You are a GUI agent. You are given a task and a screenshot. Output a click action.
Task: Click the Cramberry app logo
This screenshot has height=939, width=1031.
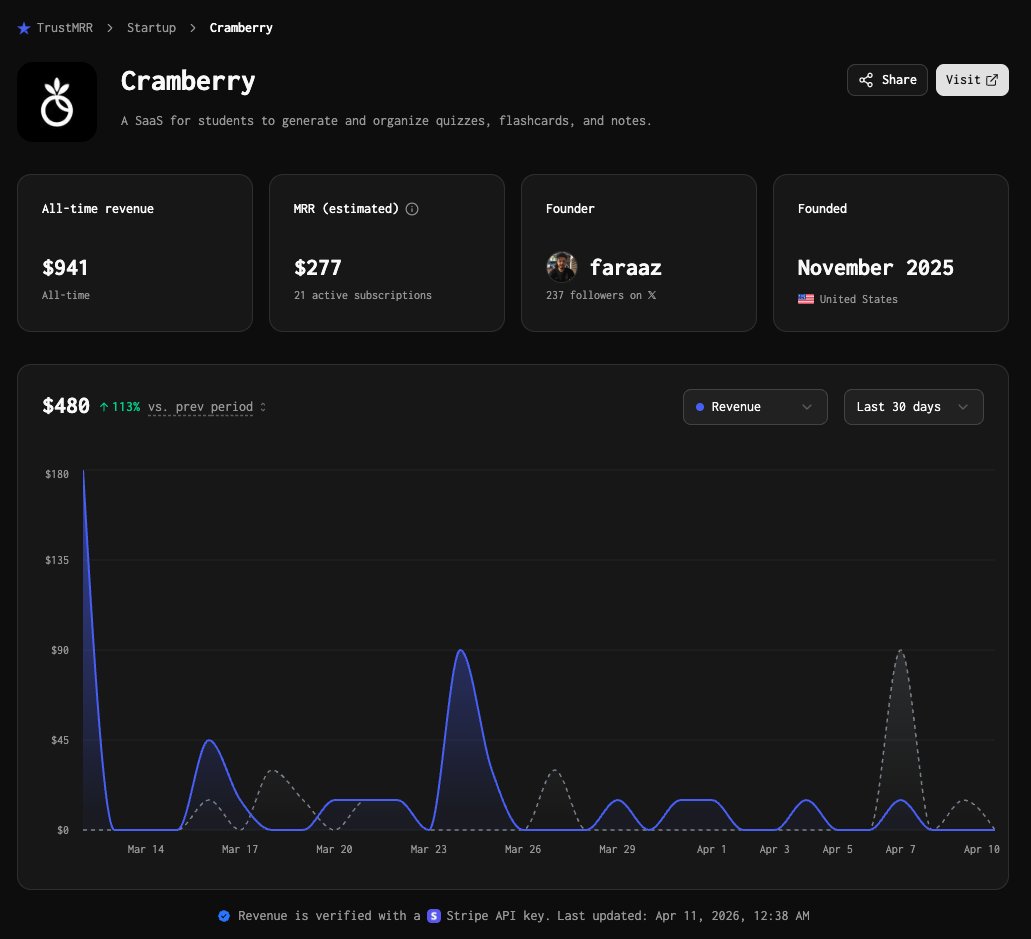click(57, 102)
